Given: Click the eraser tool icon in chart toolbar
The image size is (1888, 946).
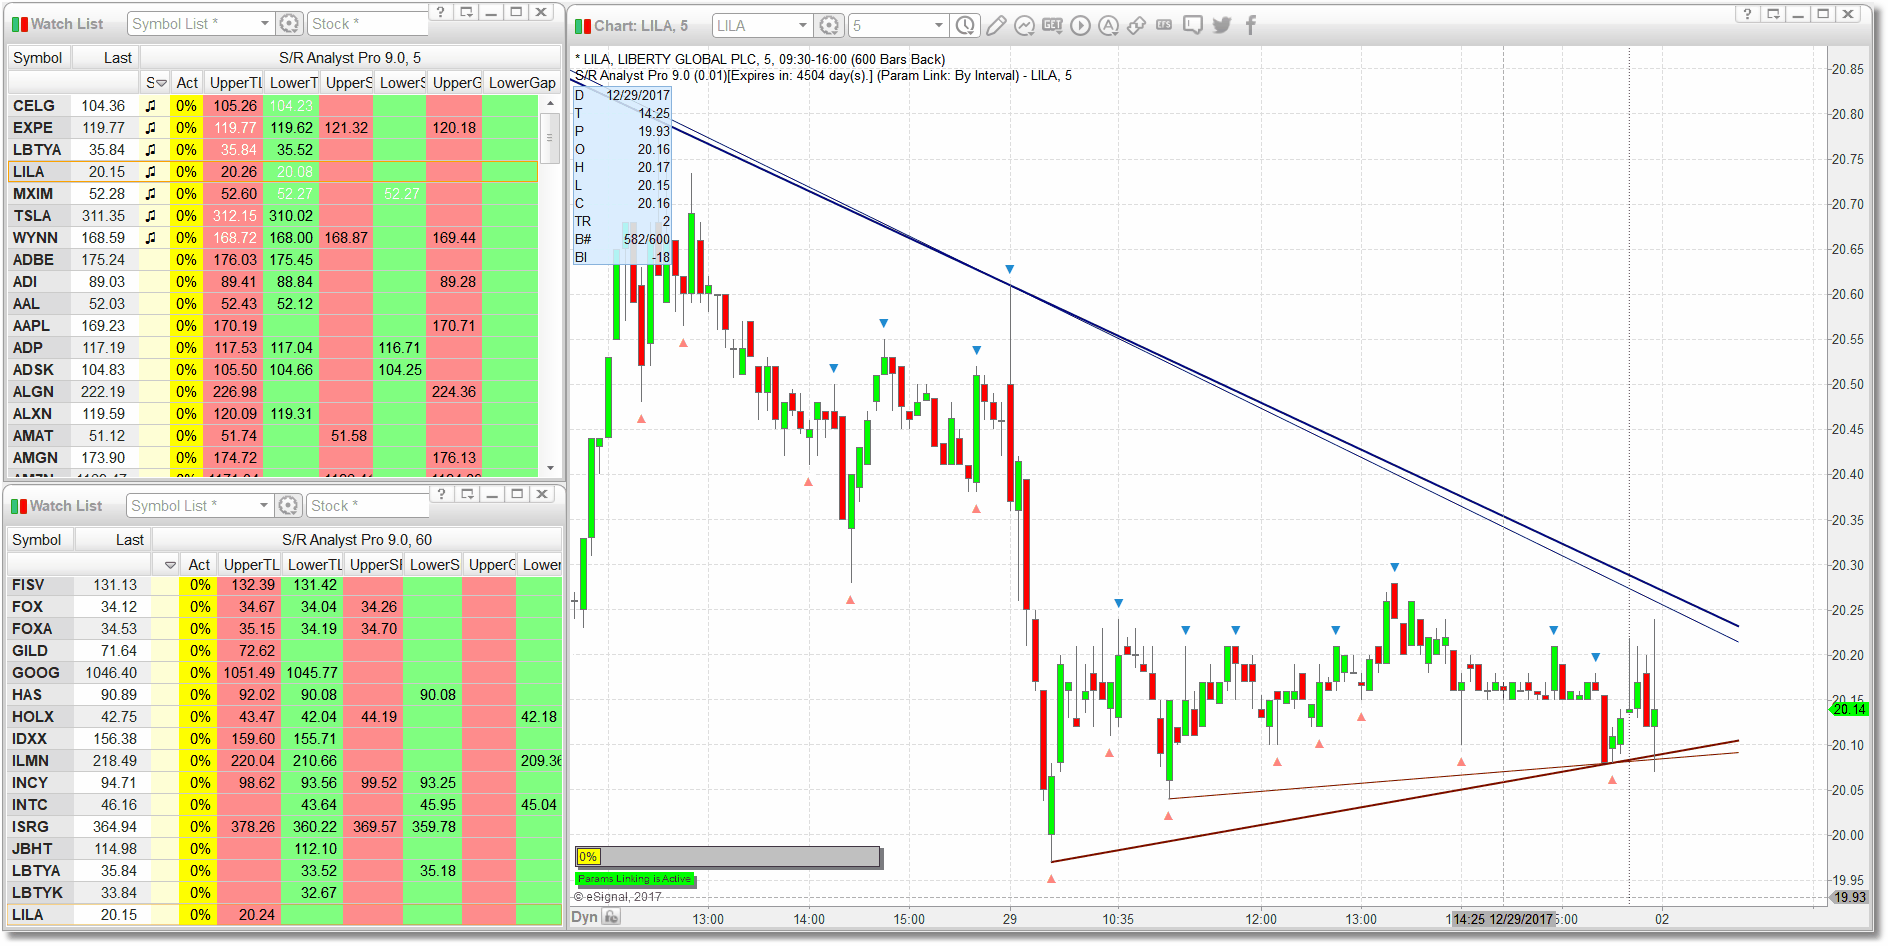Looking at the screenshot, I should 1137,25.
